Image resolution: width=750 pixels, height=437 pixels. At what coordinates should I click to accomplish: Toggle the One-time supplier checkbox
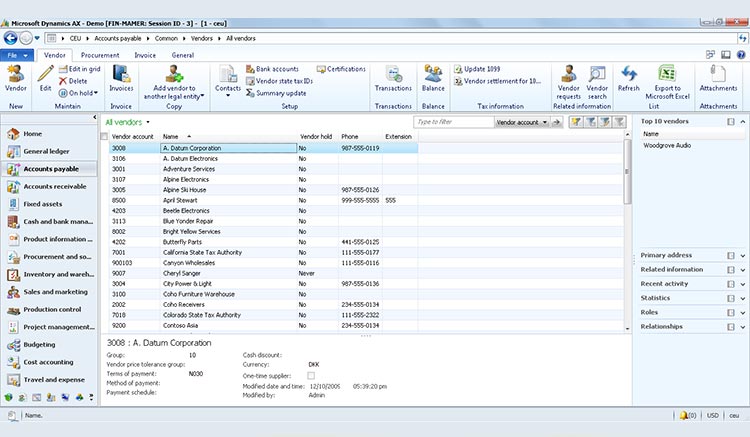tap(311, 375)
